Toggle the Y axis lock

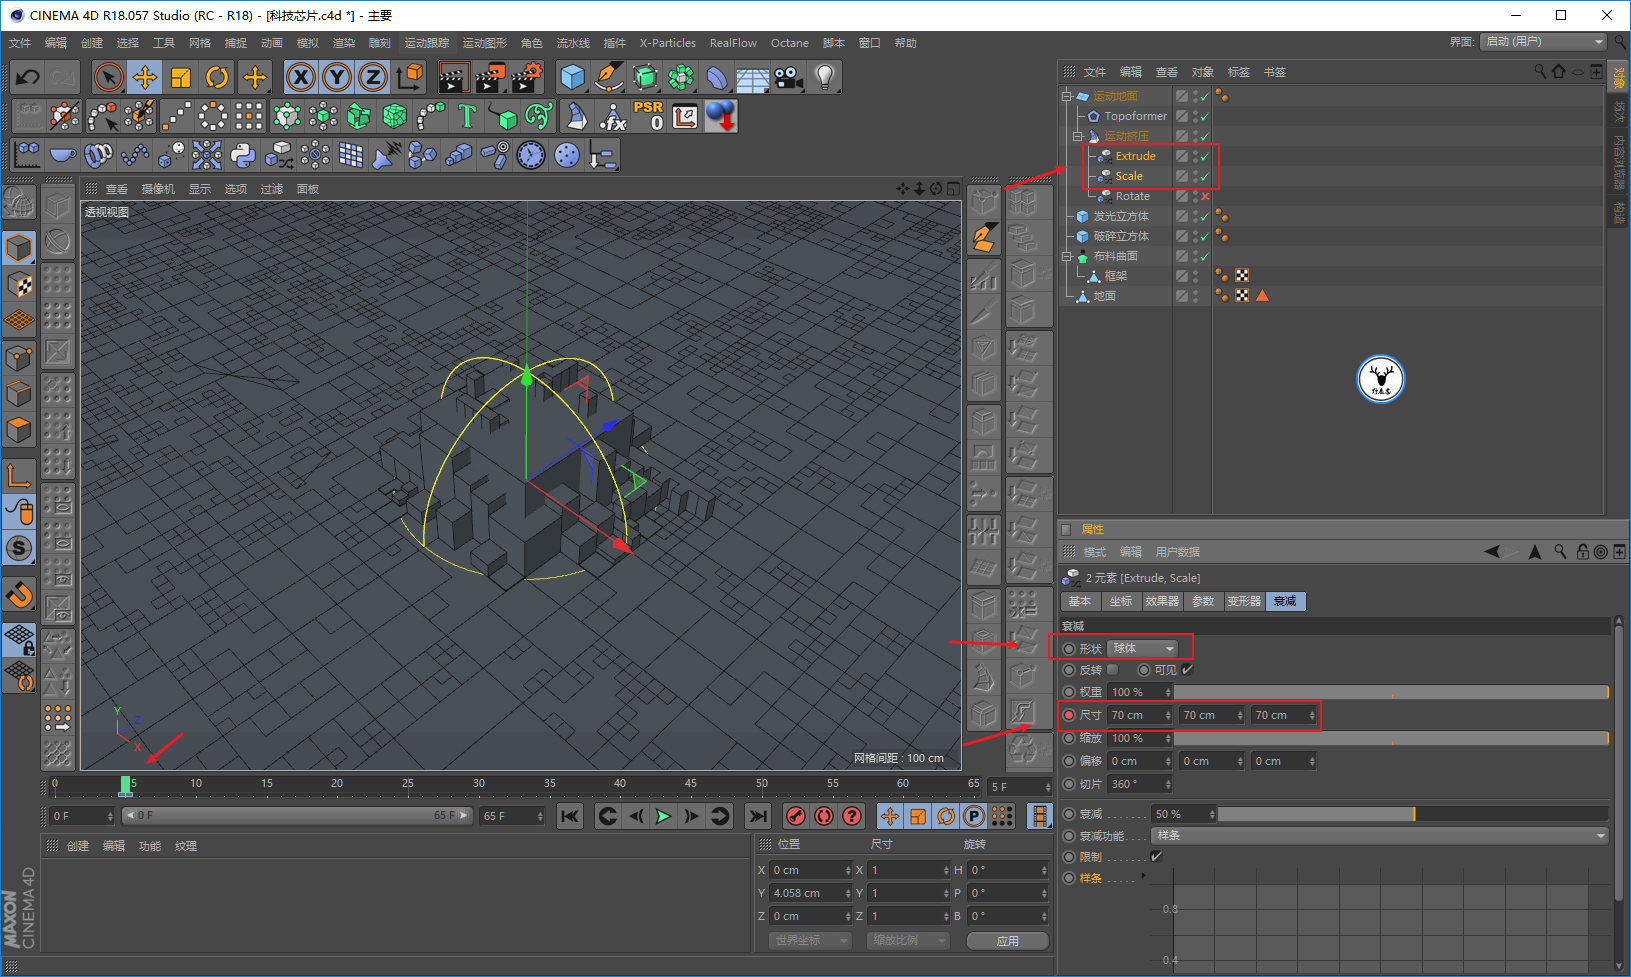[x=337, y=77]
